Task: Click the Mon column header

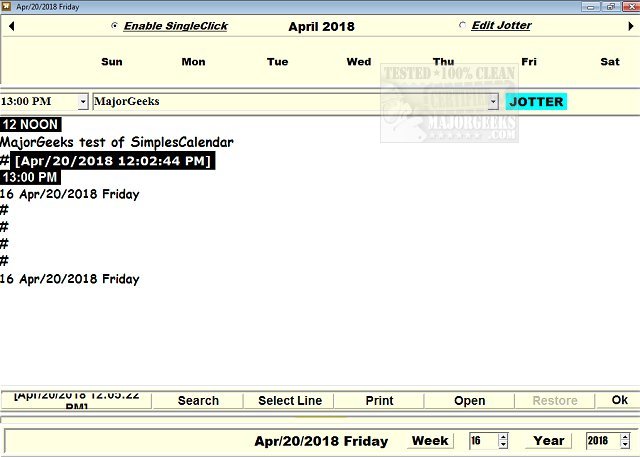Action: tap(193, 62)
